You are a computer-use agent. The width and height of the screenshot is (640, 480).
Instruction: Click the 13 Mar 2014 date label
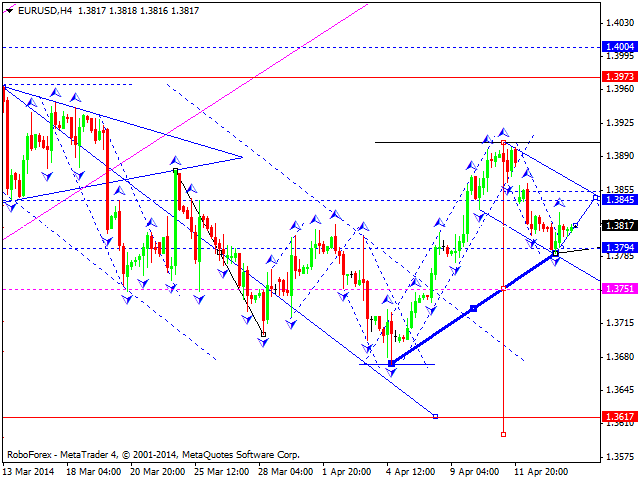point(29,471)
